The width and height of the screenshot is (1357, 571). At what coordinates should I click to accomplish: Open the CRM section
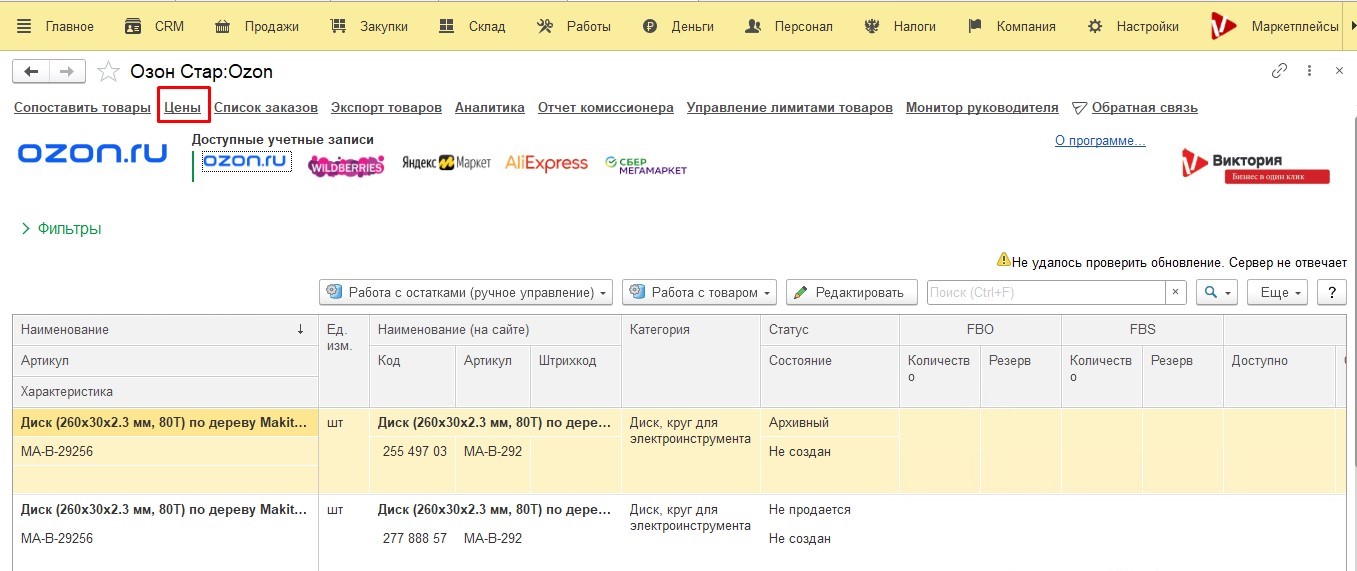[155, 26]
